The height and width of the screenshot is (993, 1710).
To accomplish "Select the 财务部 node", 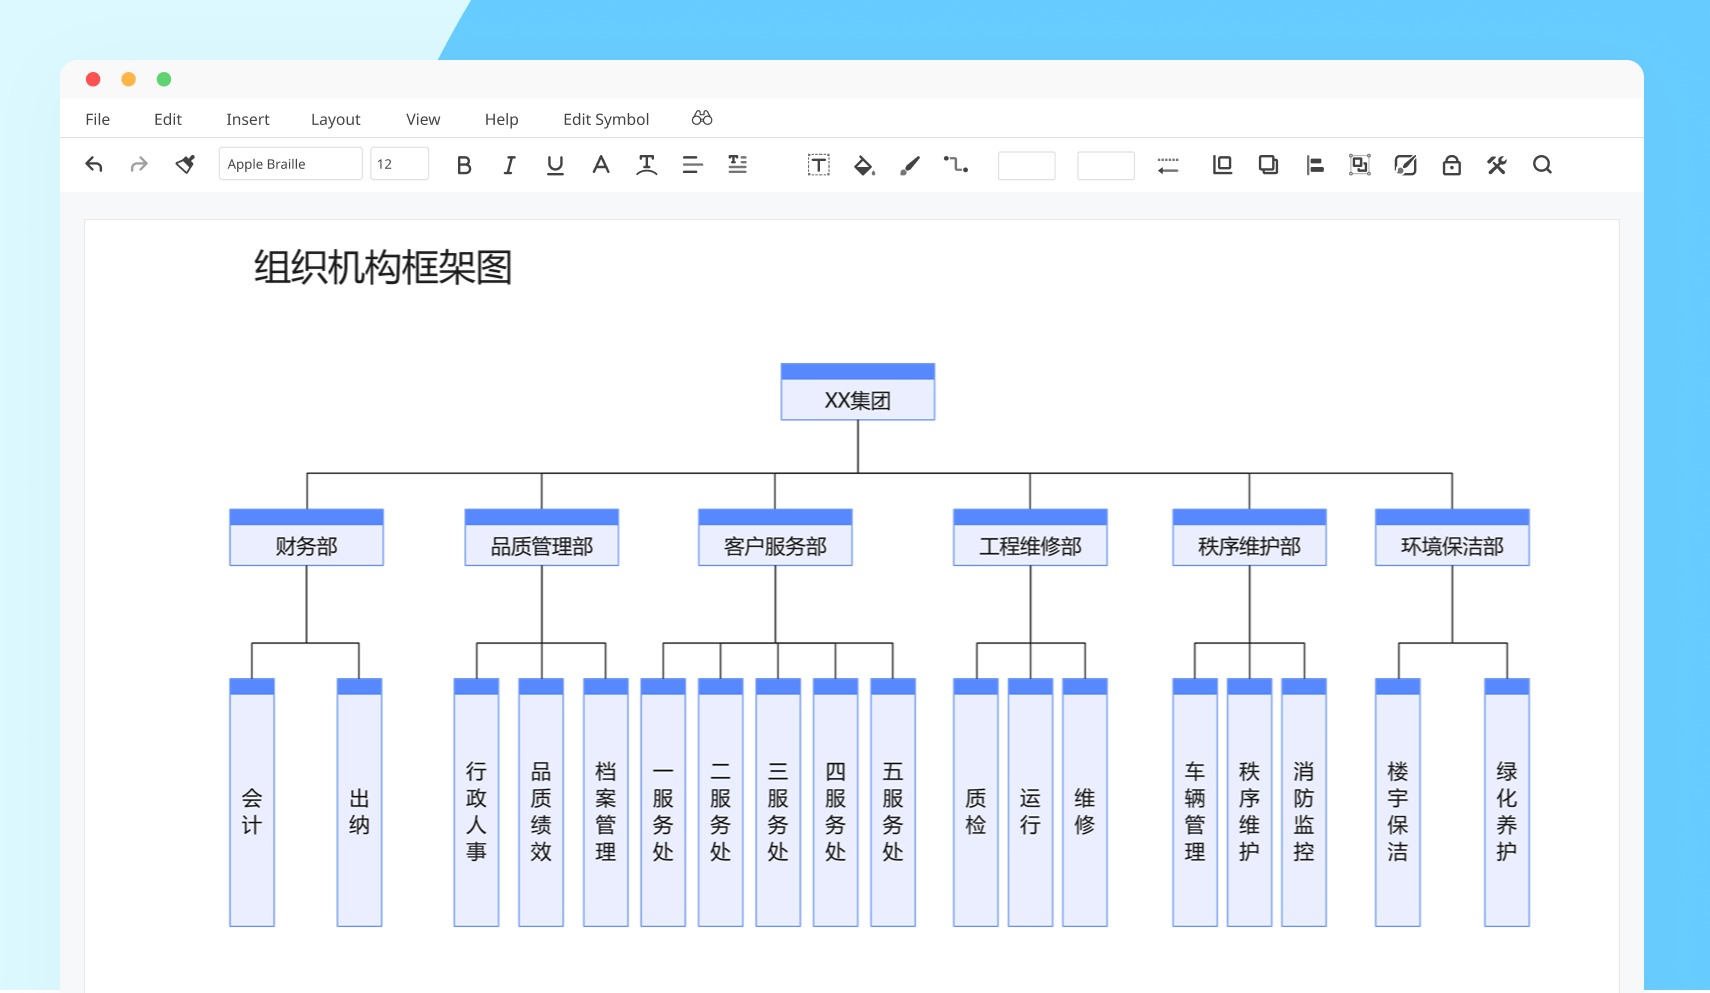I will coord(307,538).
